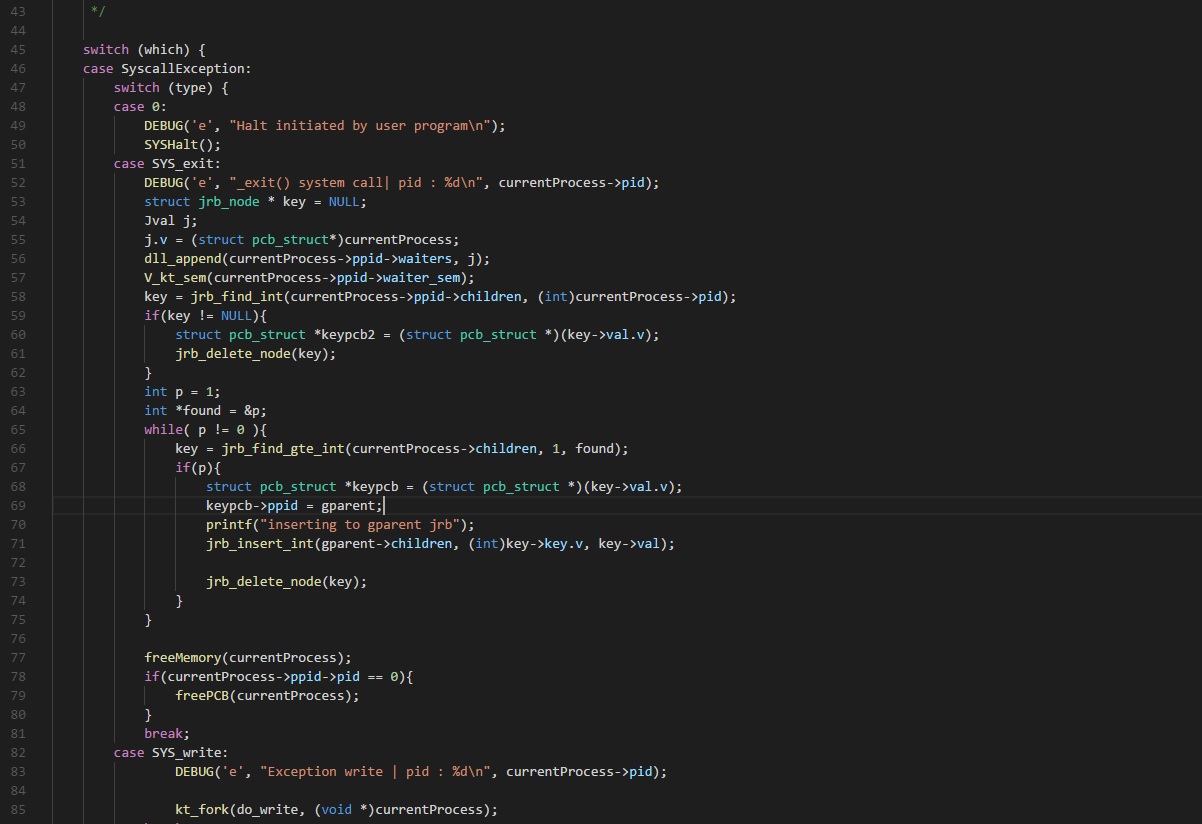1202x824 pixels.
Task: Click the freePCB(currentProcess) call
Action: (x=266, y=695)
